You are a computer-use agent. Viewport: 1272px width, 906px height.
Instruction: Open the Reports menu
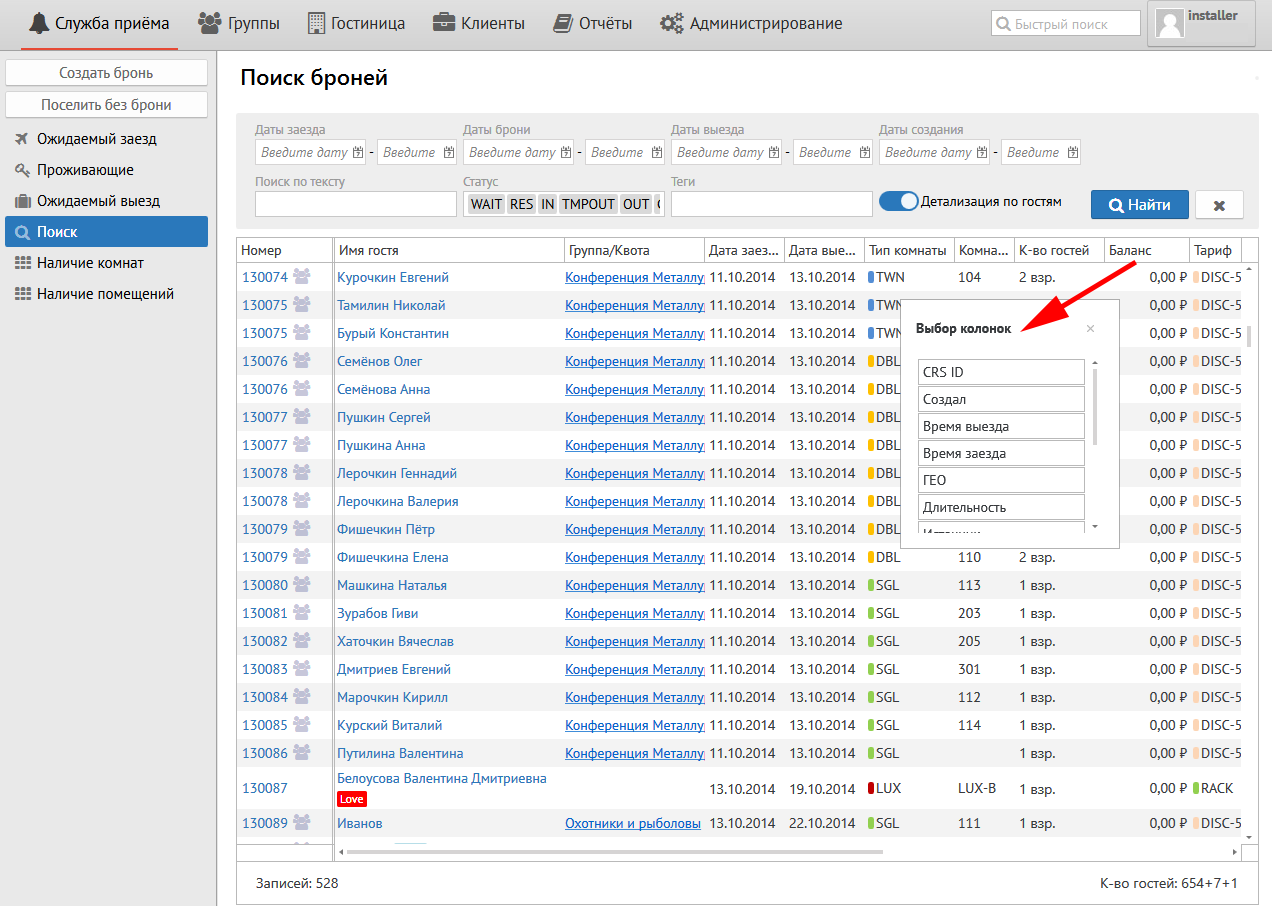point(593,23)
